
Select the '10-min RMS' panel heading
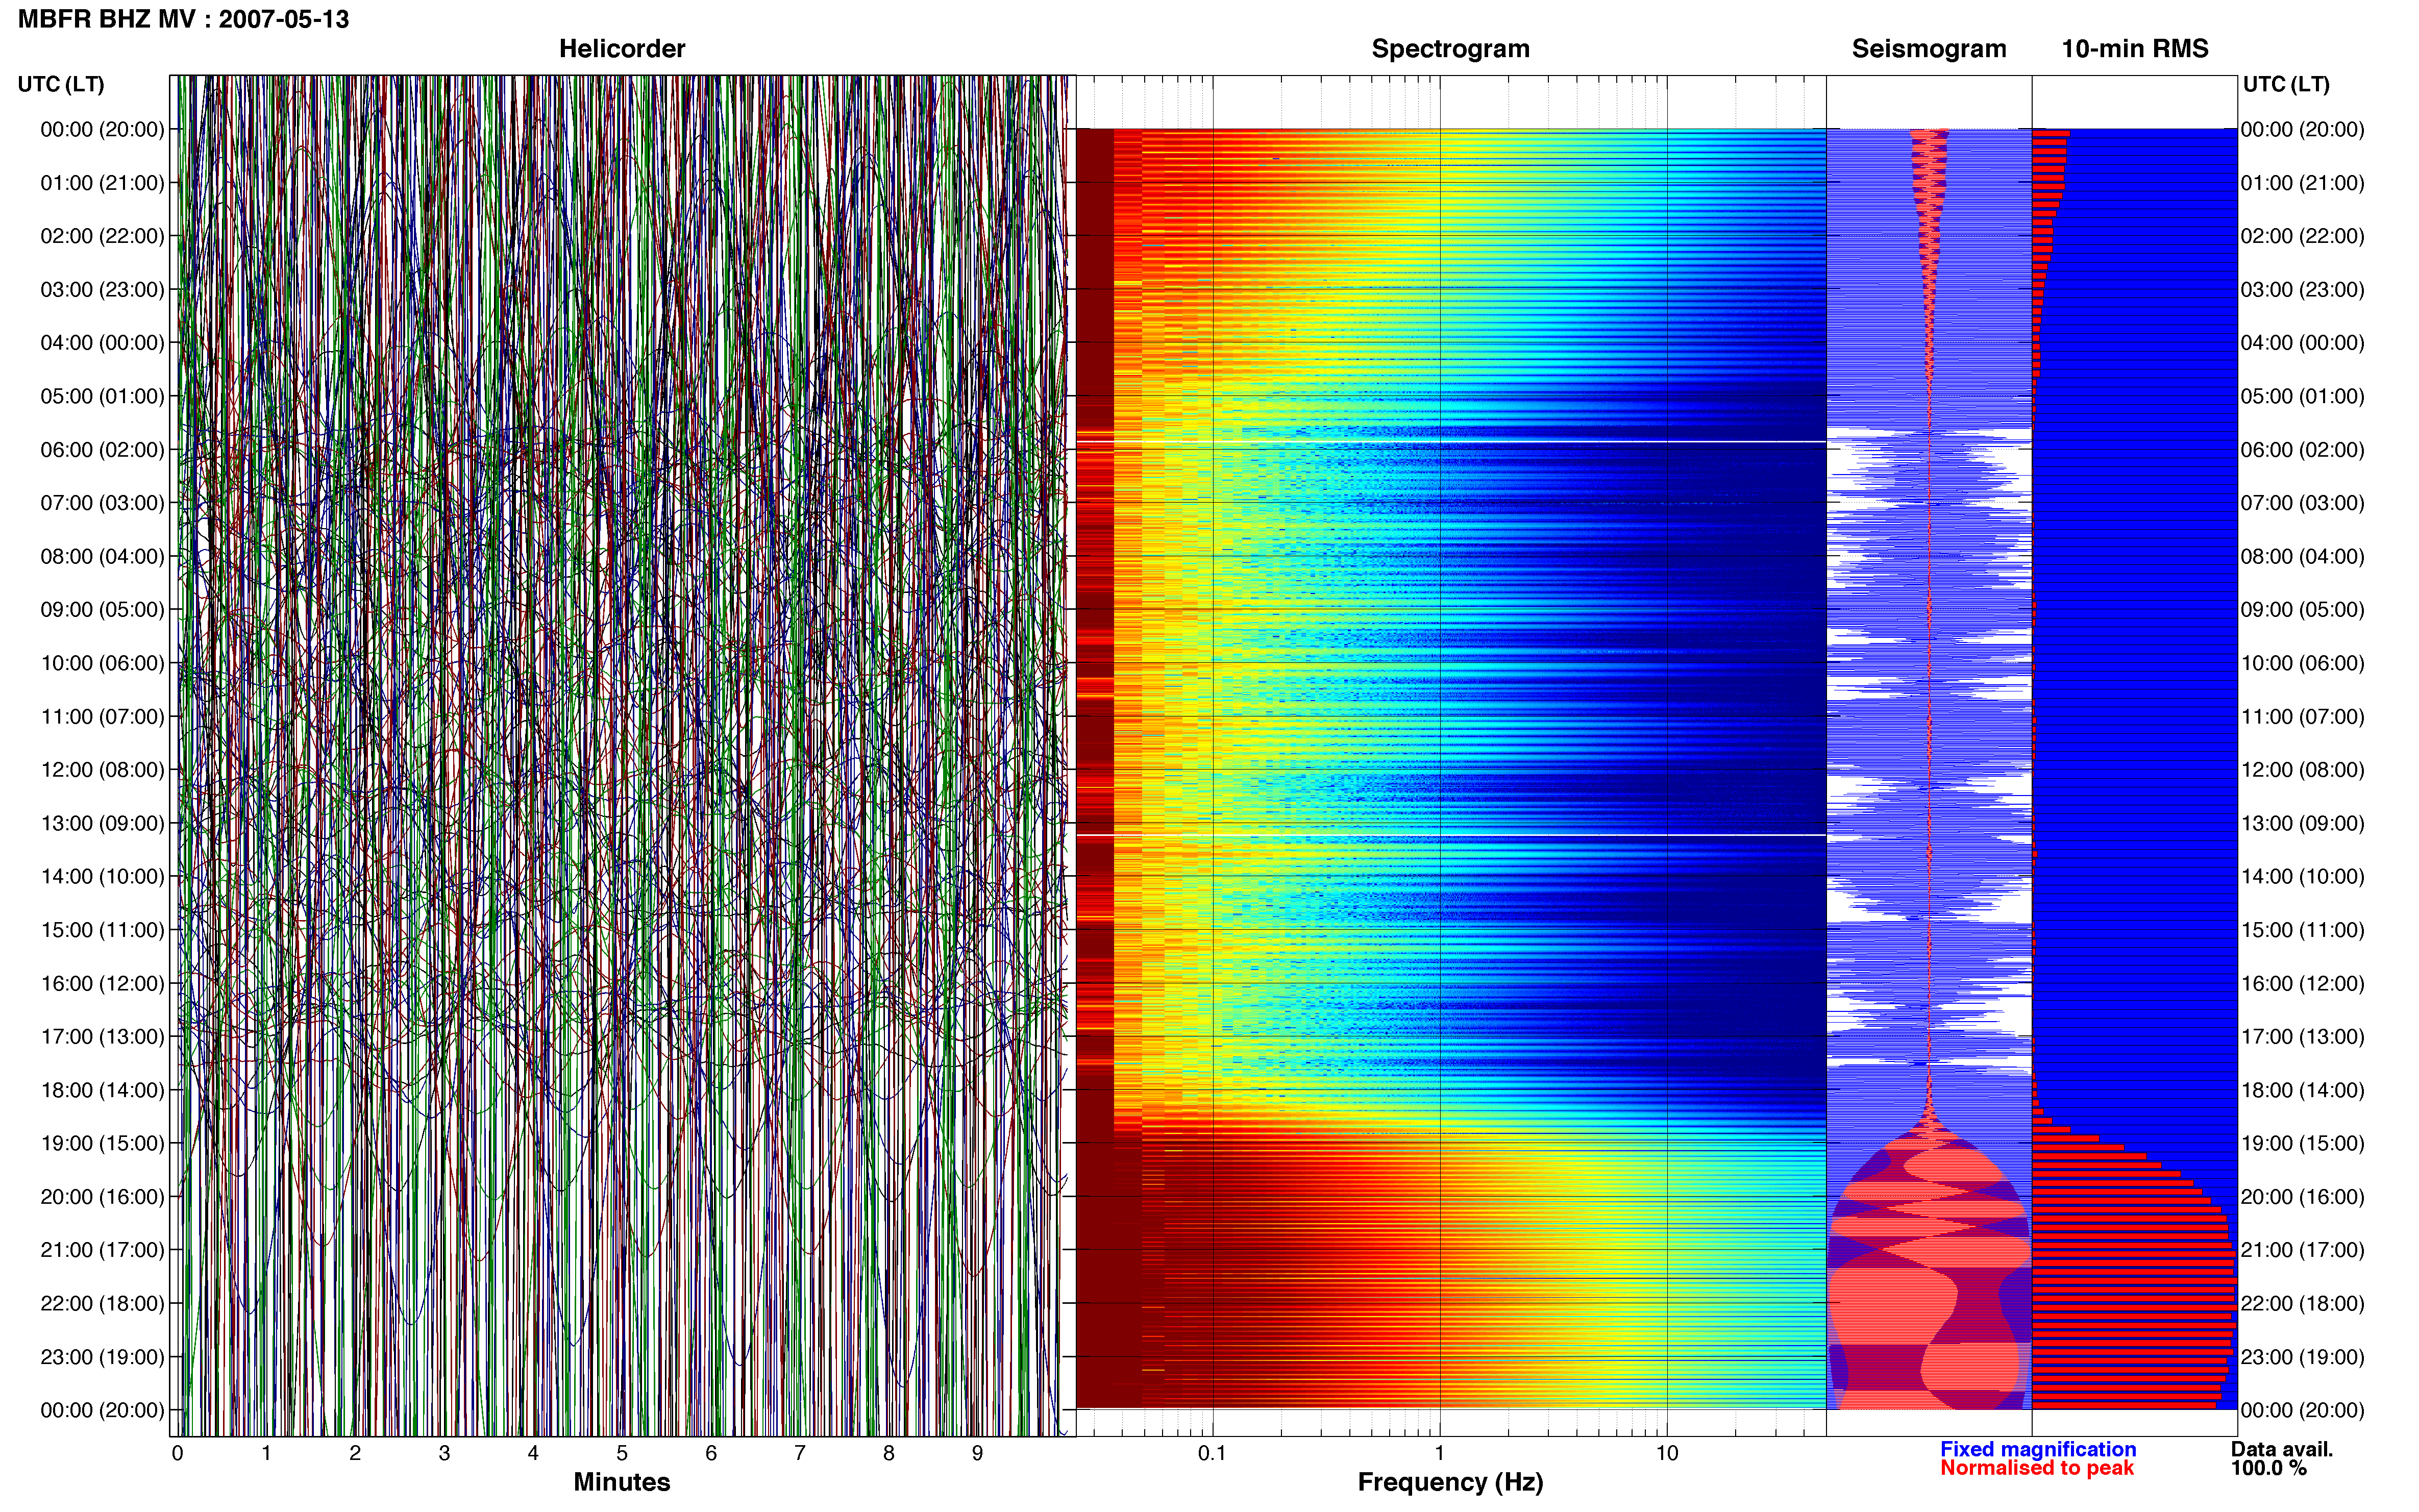coord(2135,49)
